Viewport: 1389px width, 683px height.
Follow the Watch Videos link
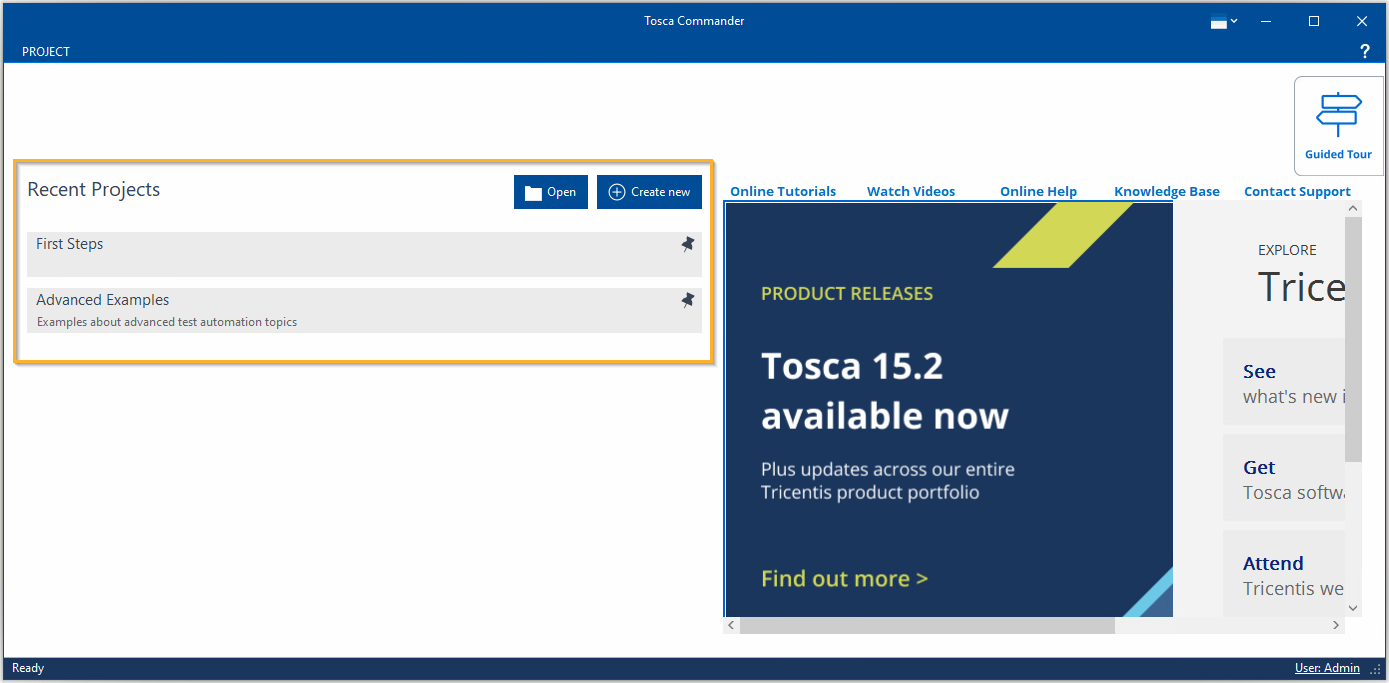tap(911, 191)
